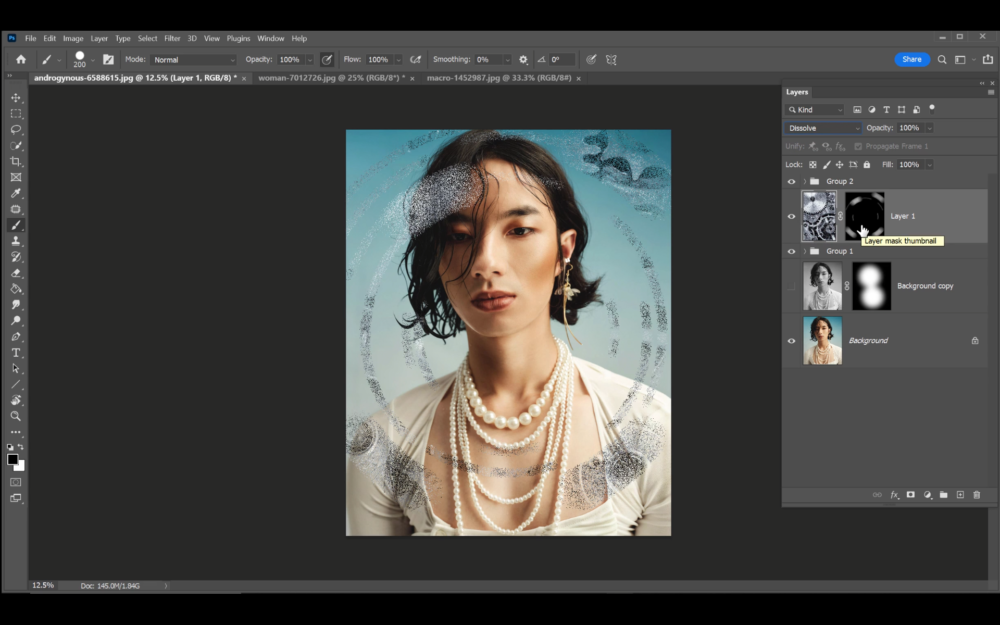Select the Clone Stamp tool
The height and width of the screenshot is (625, 1000).
pyautogui.click(x=15, y=241)
